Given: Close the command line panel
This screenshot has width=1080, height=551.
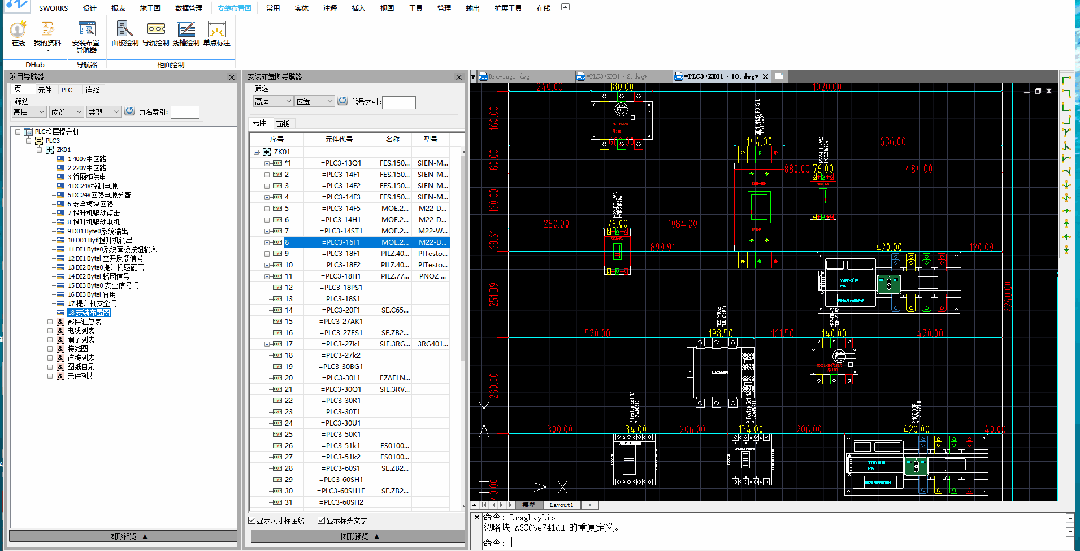Looking at the screenshot, I should (x=477, y=517).
